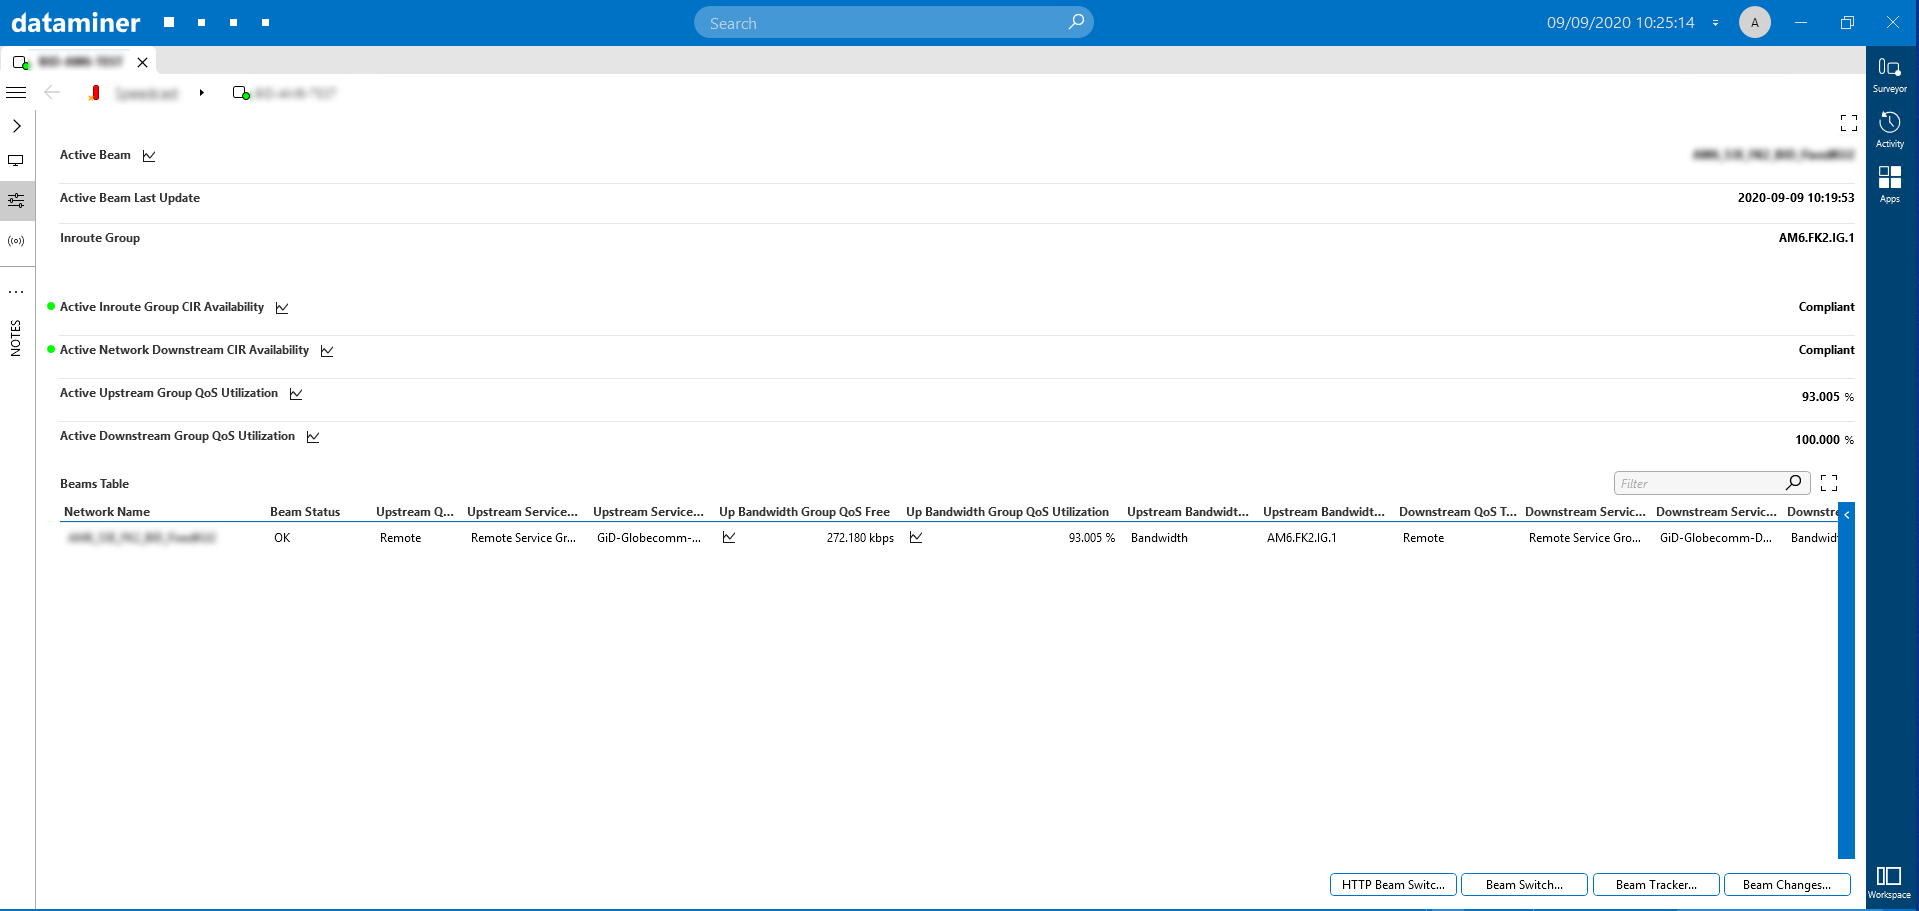Open trend graph for Active Beam
Screen dimensions: 1919x911
click(149, 156)
